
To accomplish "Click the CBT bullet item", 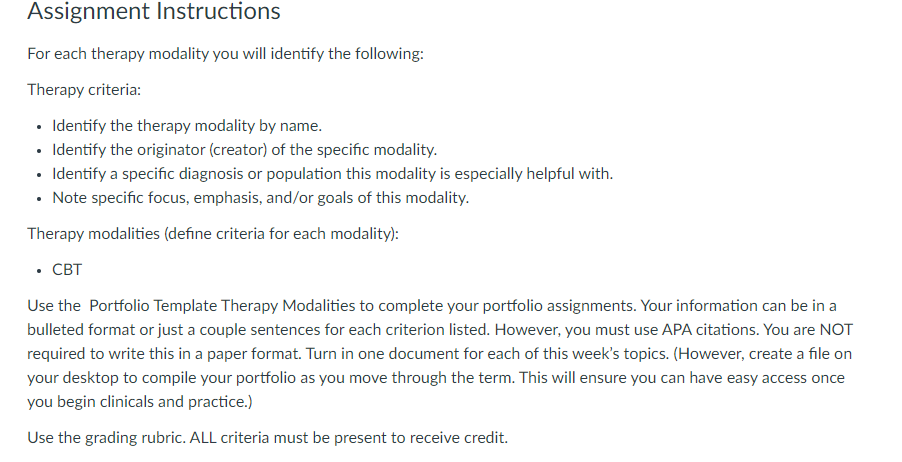I will point(67,270).
